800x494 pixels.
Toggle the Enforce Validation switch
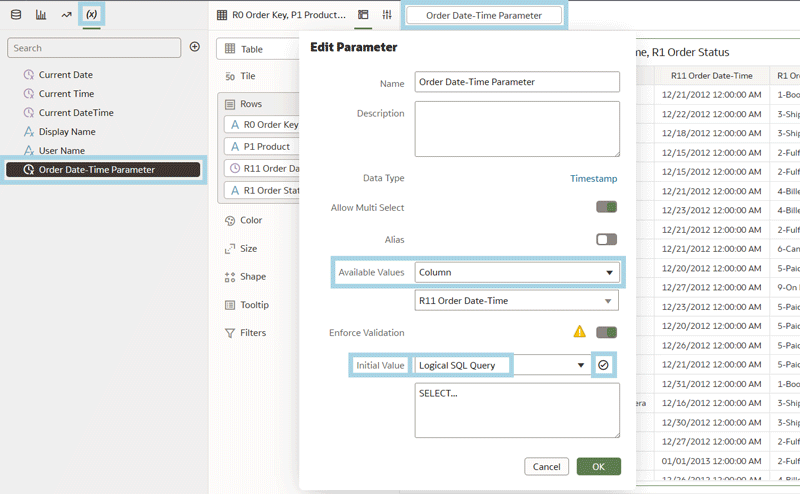tap(606, 332)
